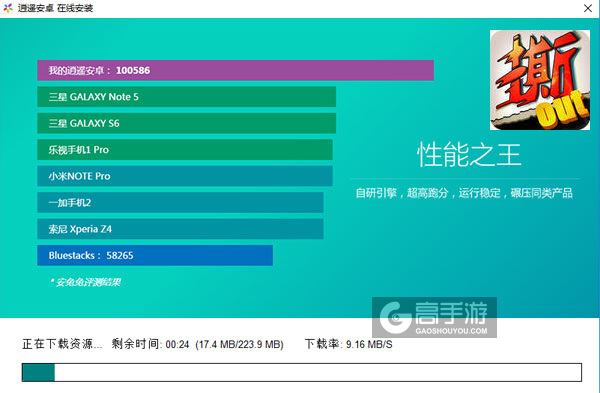Close the 逍遥安卓 installer window
This screenshot has width=600, height=393.
click(x=588, y=8)
